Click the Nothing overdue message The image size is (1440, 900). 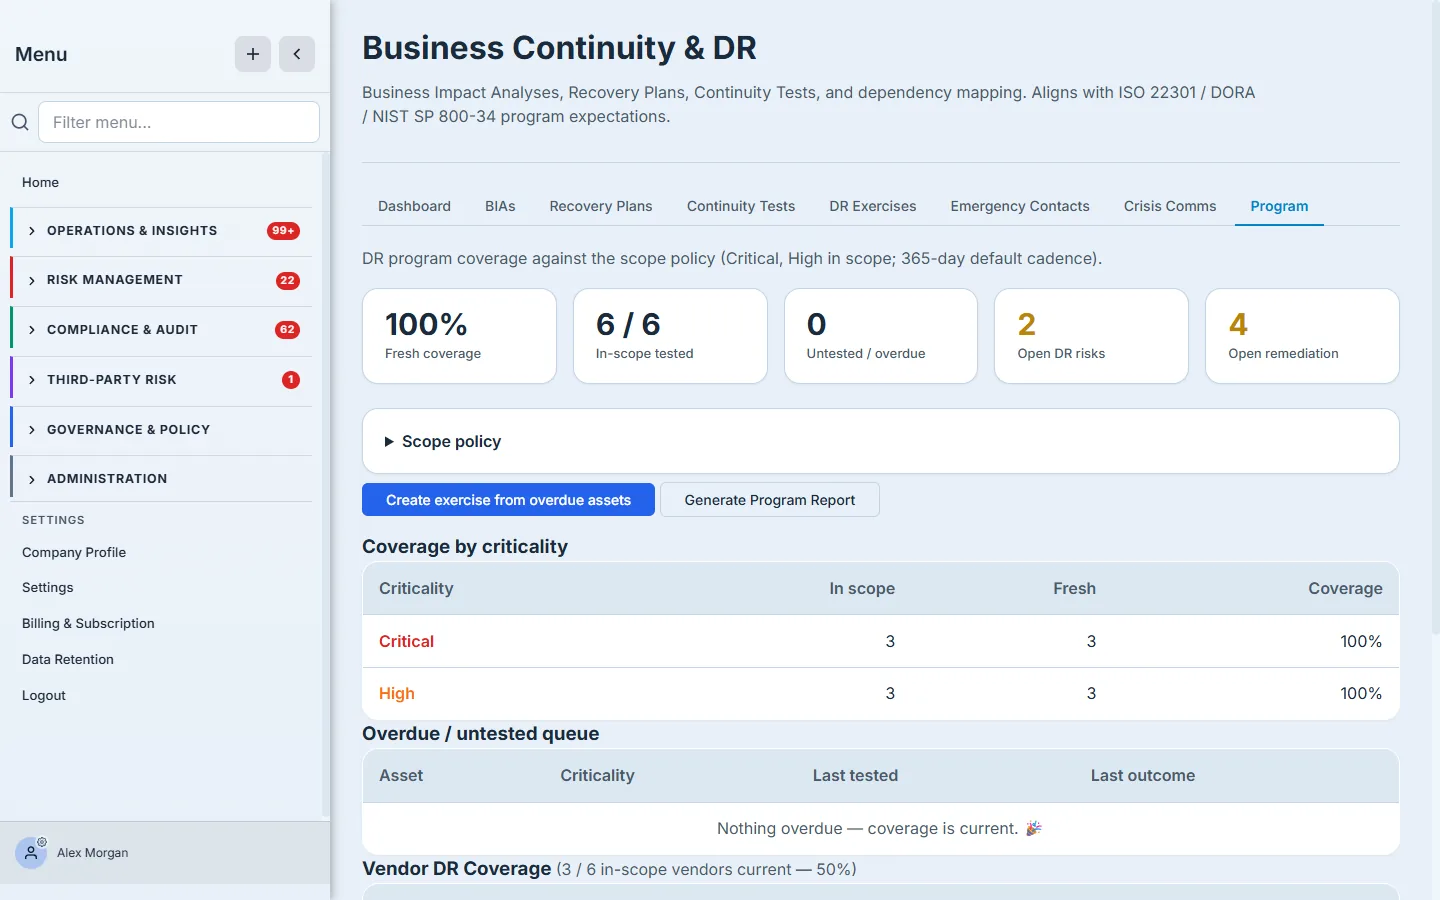[880, 828]
